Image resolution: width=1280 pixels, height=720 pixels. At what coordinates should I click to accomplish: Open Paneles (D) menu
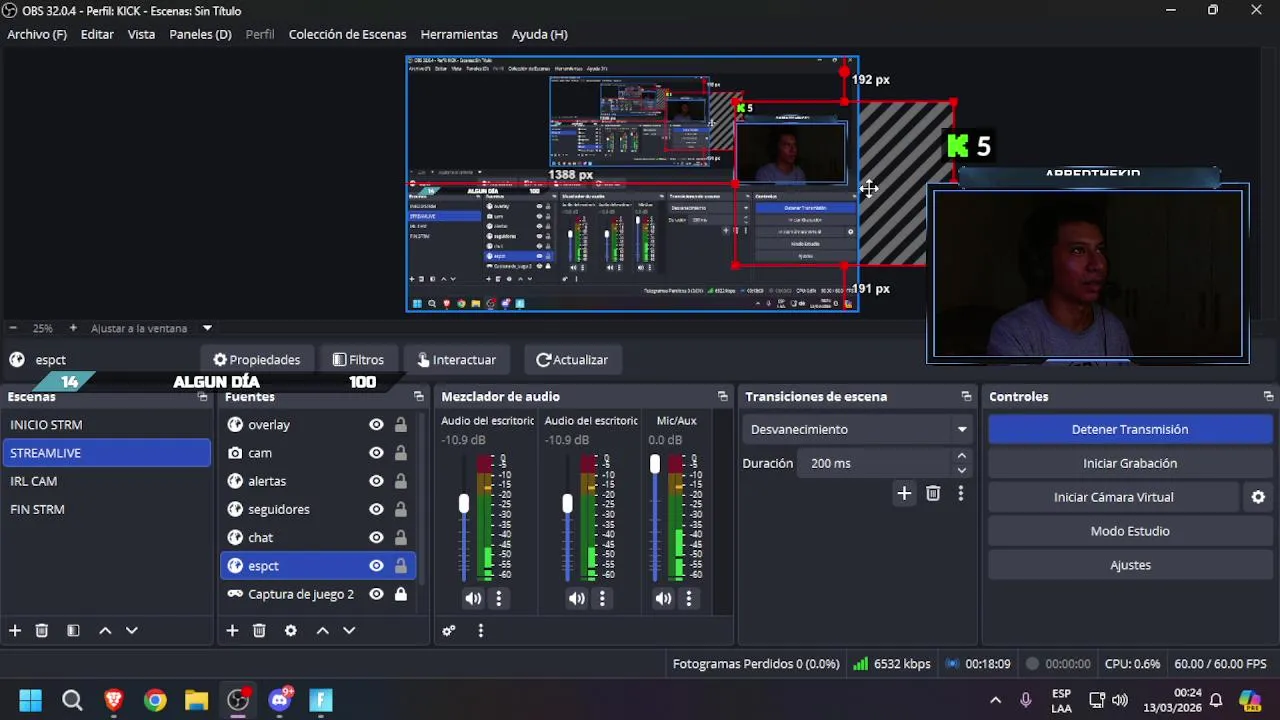(200, 34)
